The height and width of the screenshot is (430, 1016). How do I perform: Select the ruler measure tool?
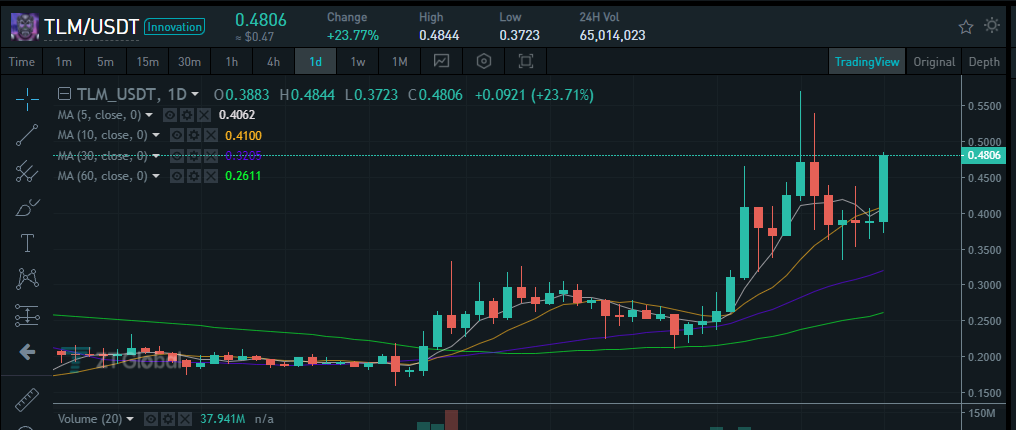(x=27, y=398)
